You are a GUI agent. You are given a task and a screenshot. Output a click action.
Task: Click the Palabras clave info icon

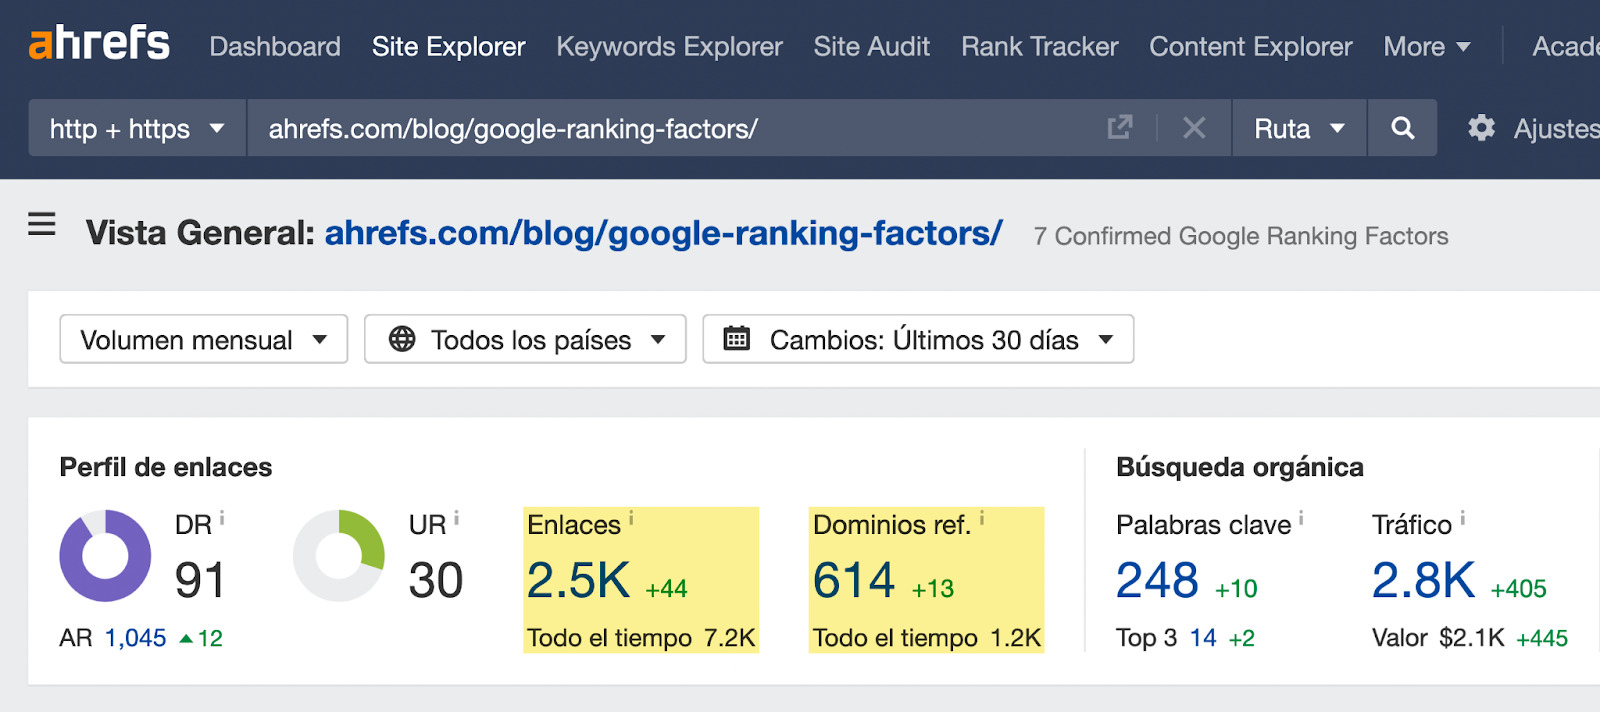[1301, 518]
